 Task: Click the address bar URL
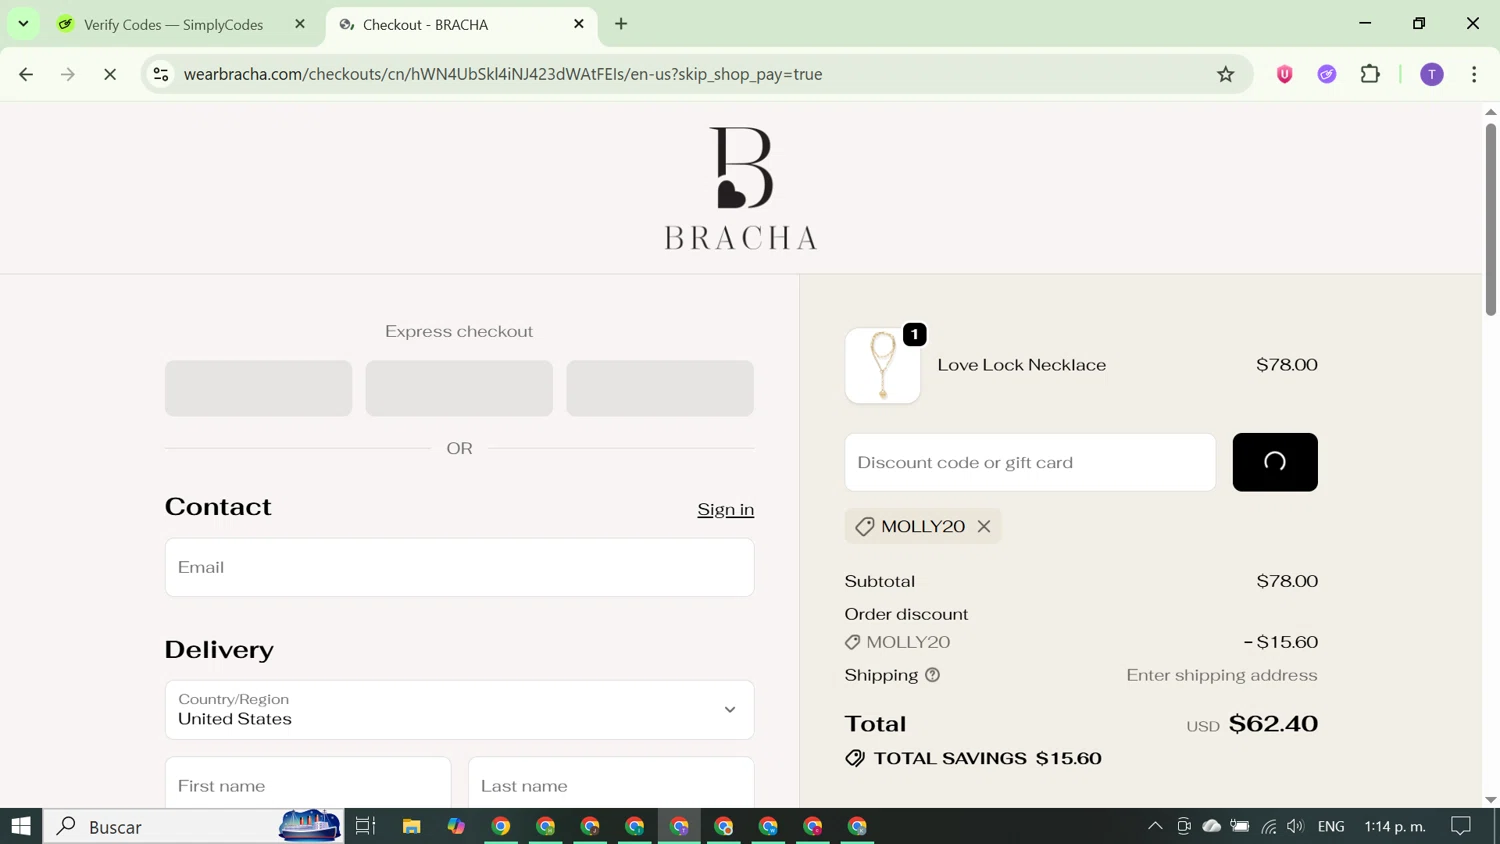[x=503, y=74]
